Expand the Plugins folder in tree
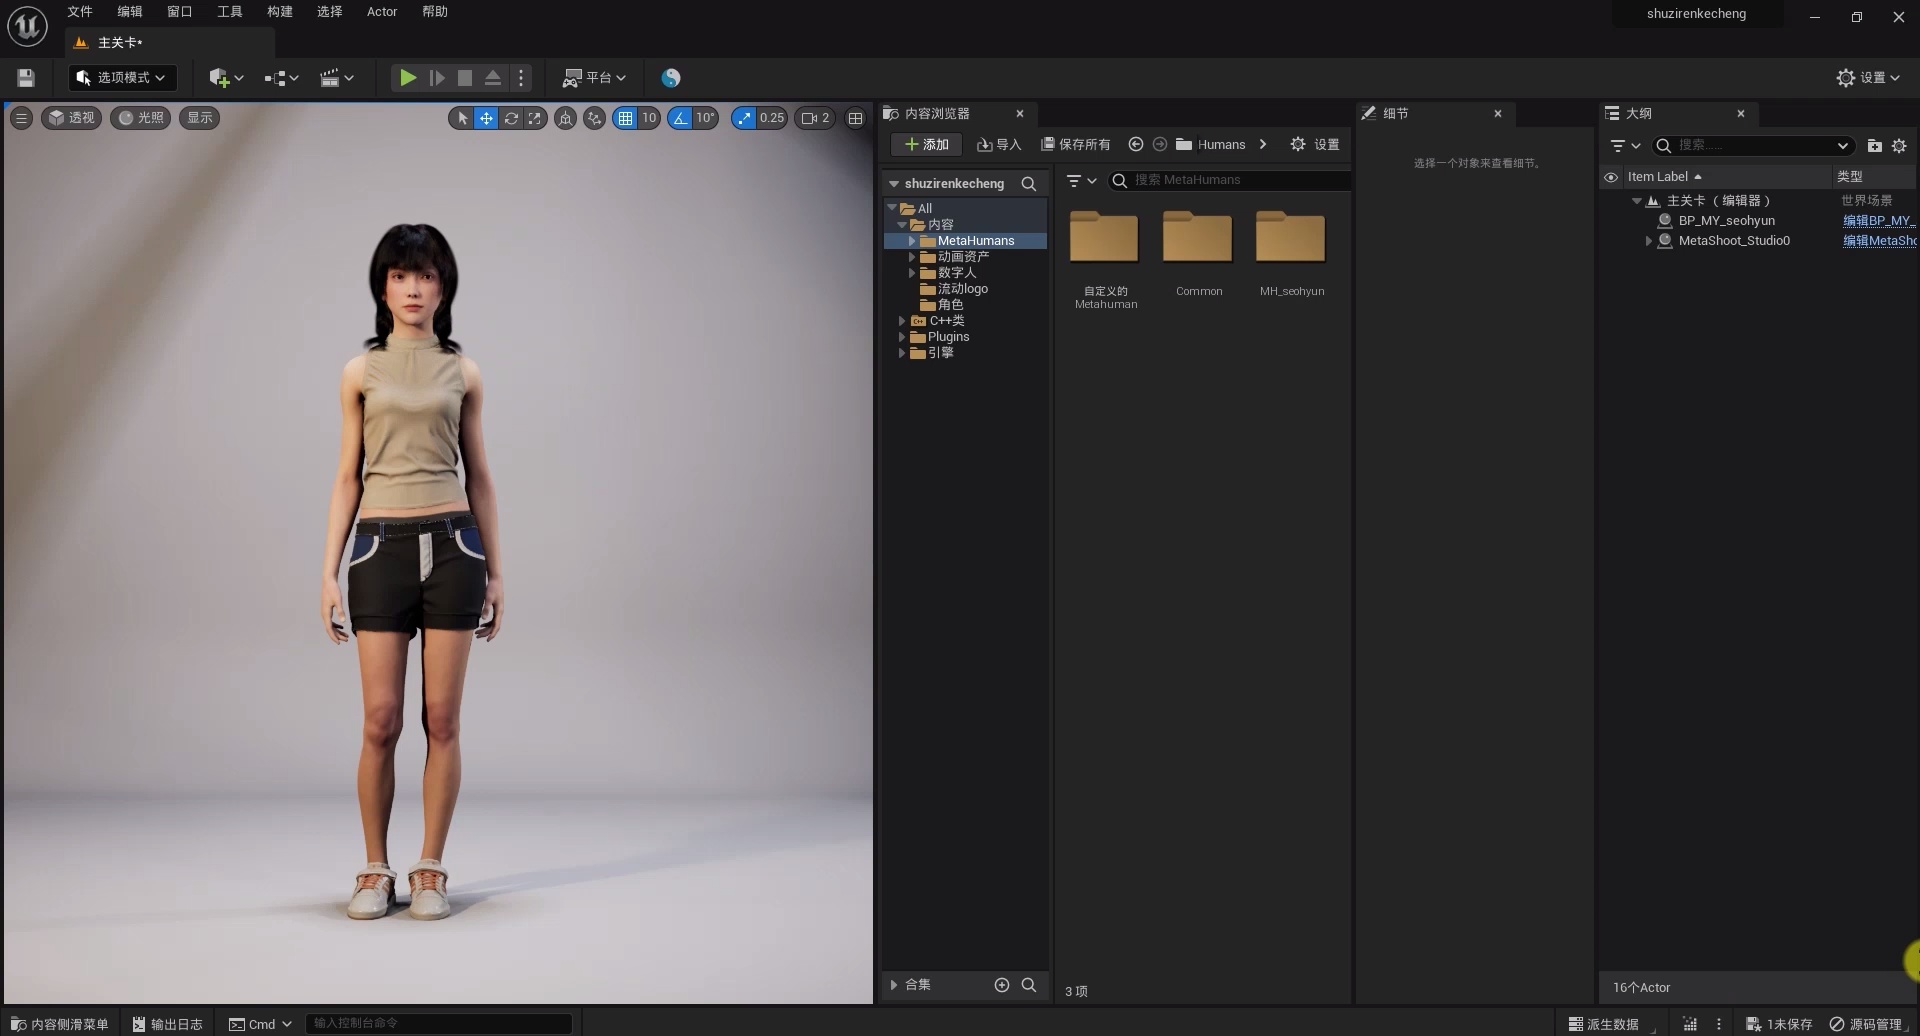The width and height of the screenshot is (1920, 1036). point(902,337)
